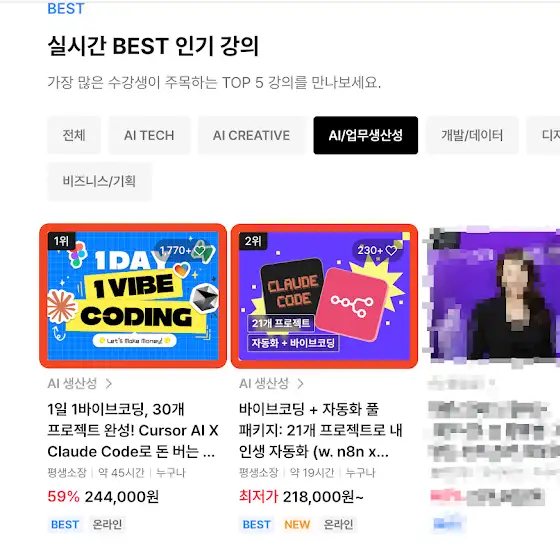Open course title 바이브코딩 + 자동화 풀 패키지
The width and height of the screenshot is (560, 560).
321,430
